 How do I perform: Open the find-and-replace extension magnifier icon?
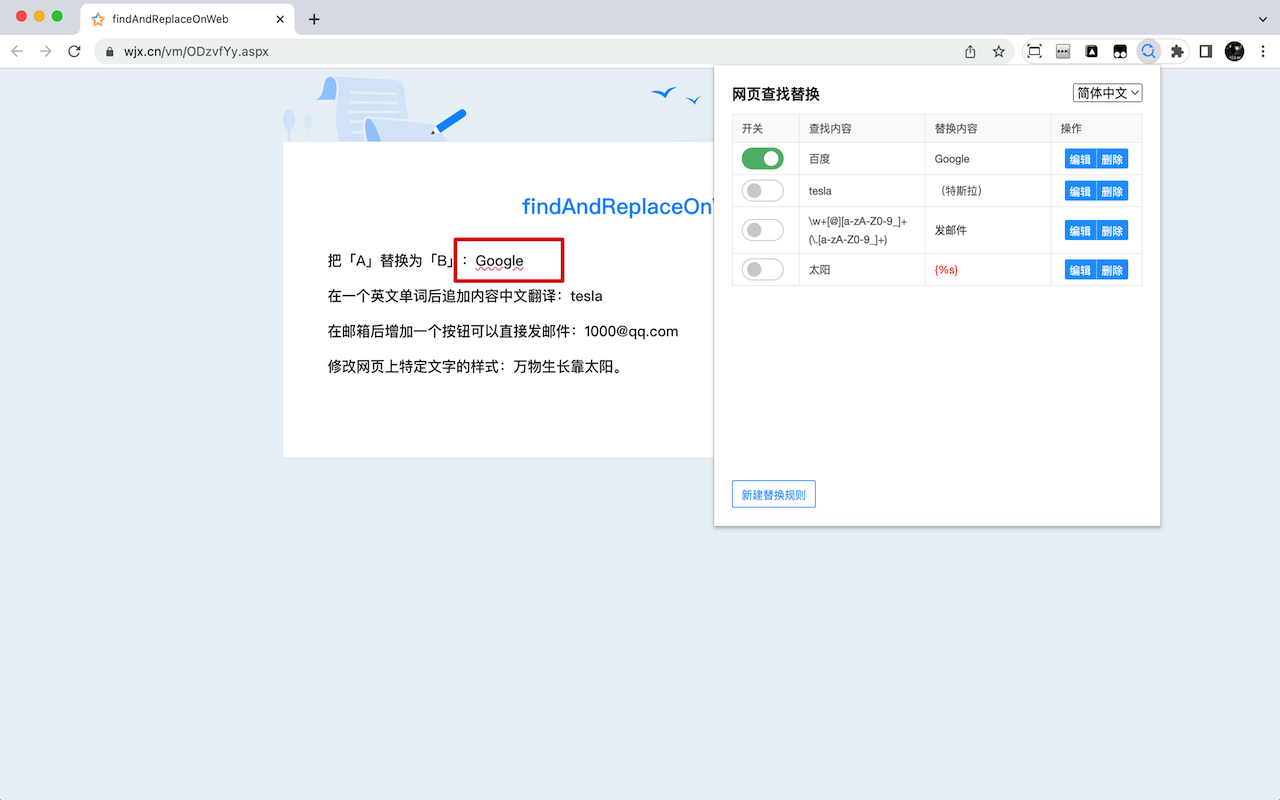click(1148, 51)
